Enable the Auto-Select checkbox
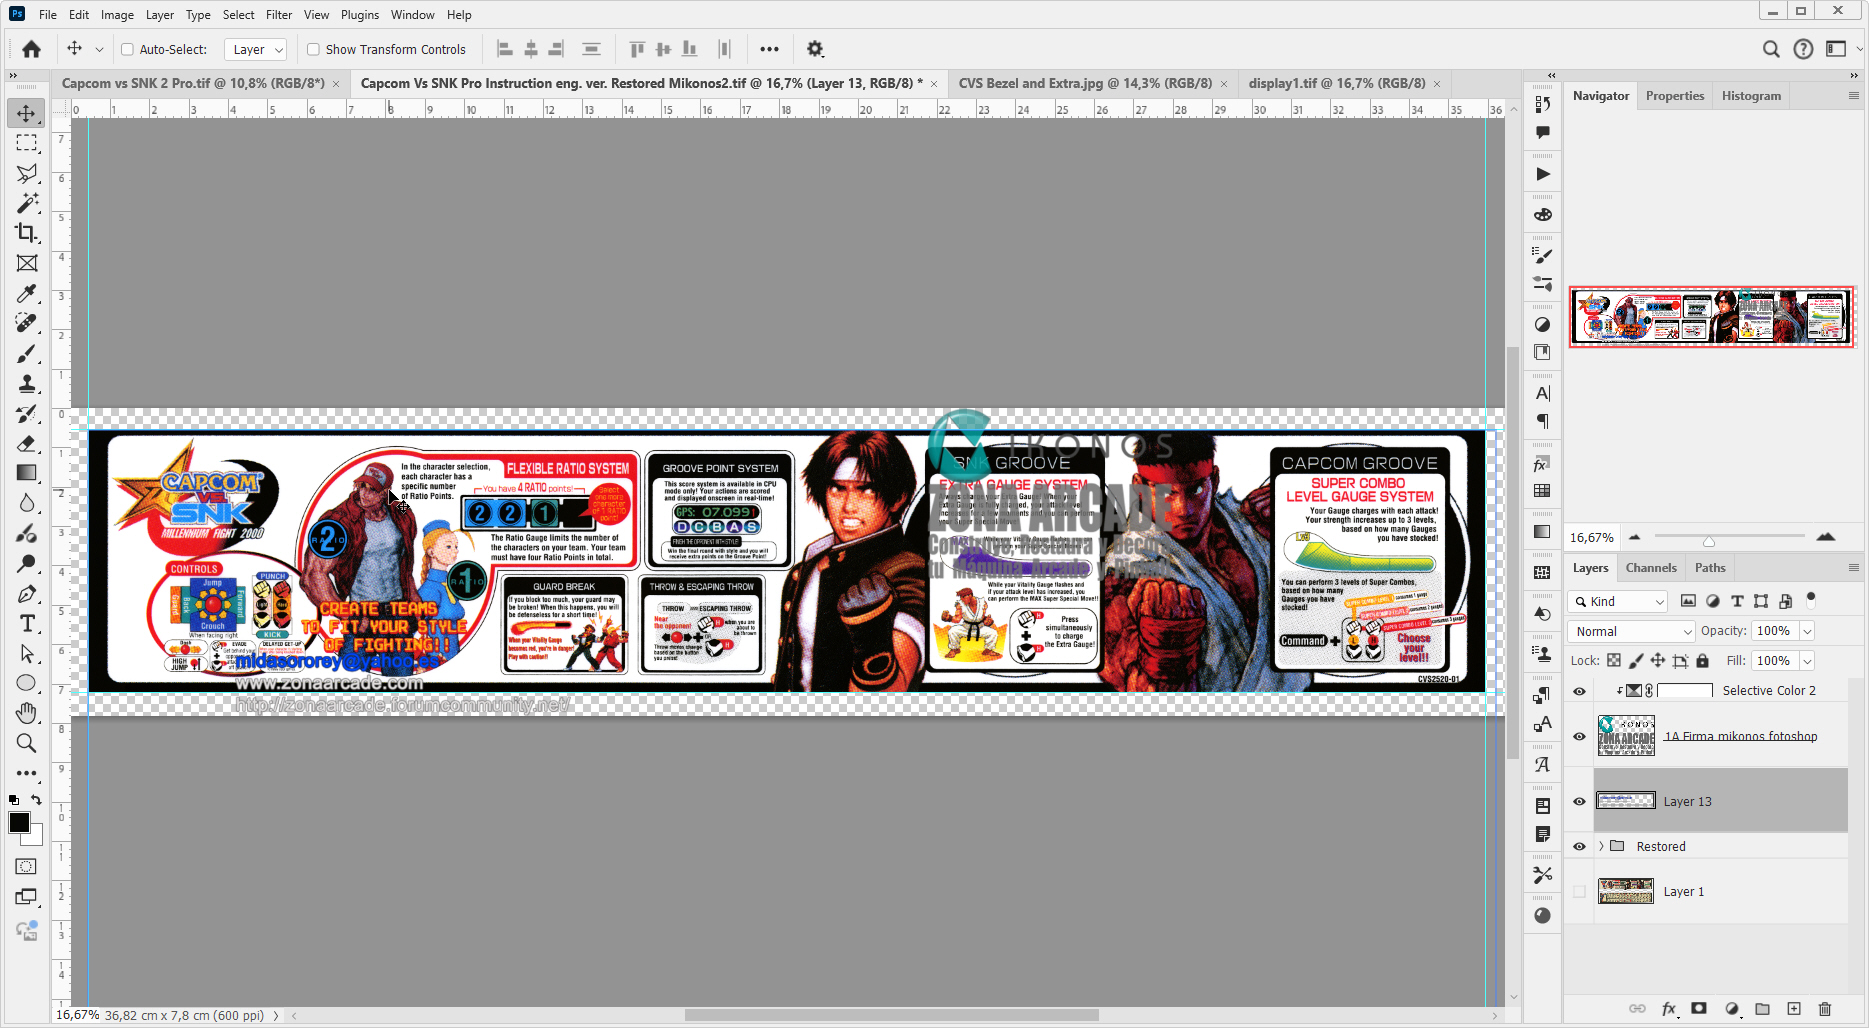The image size is (1869, 1028). click(127, 49)
